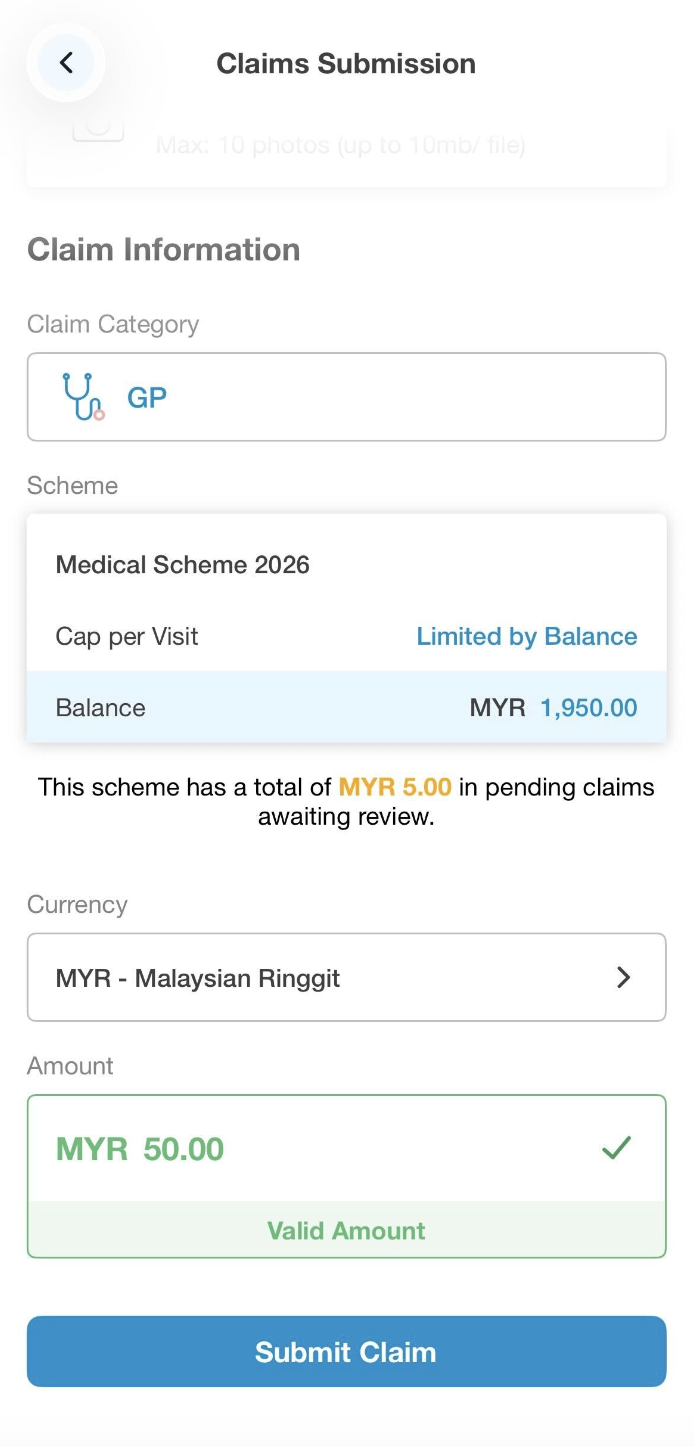The image size is (694, 1446).
Task: Tap the Claims Submission page title
Action: click(x=346, y=63)
